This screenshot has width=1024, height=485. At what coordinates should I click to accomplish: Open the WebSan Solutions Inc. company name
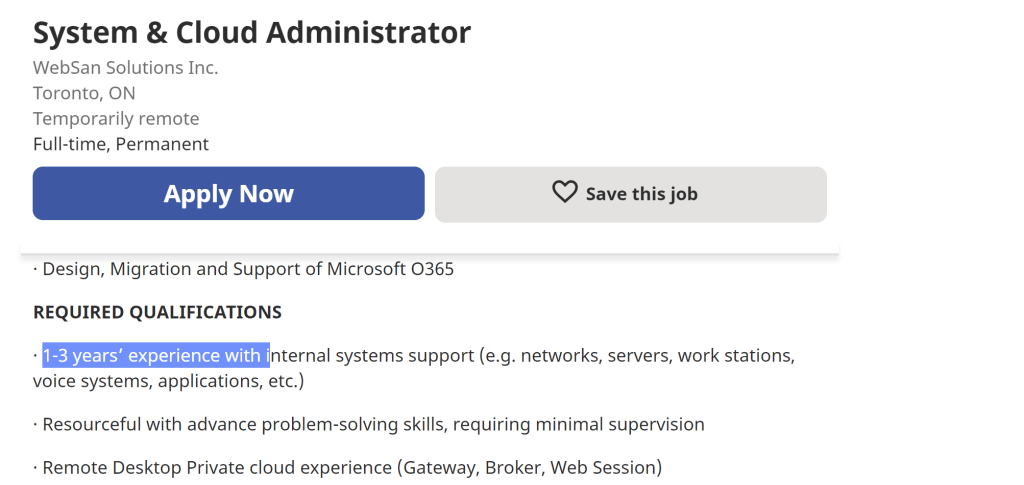125,68
